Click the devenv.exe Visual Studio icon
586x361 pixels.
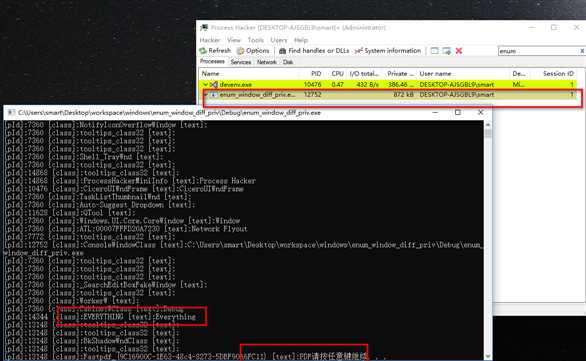click(x=214, y=84)
